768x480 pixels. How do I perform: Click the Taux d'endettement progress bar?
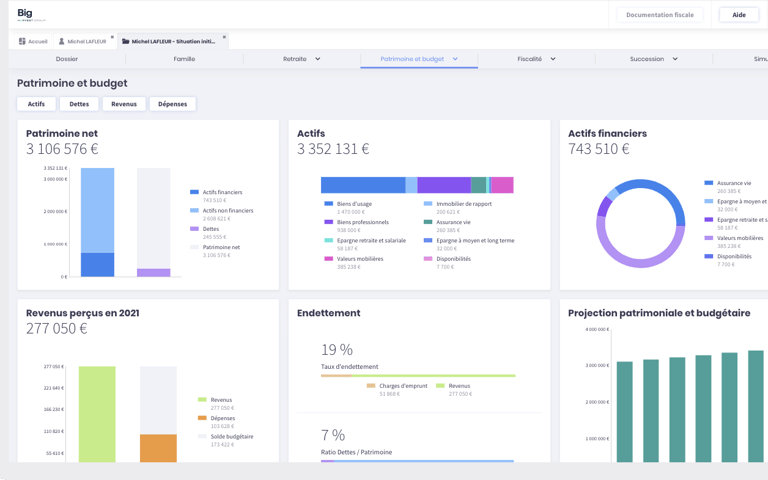[x=418, y=376]
